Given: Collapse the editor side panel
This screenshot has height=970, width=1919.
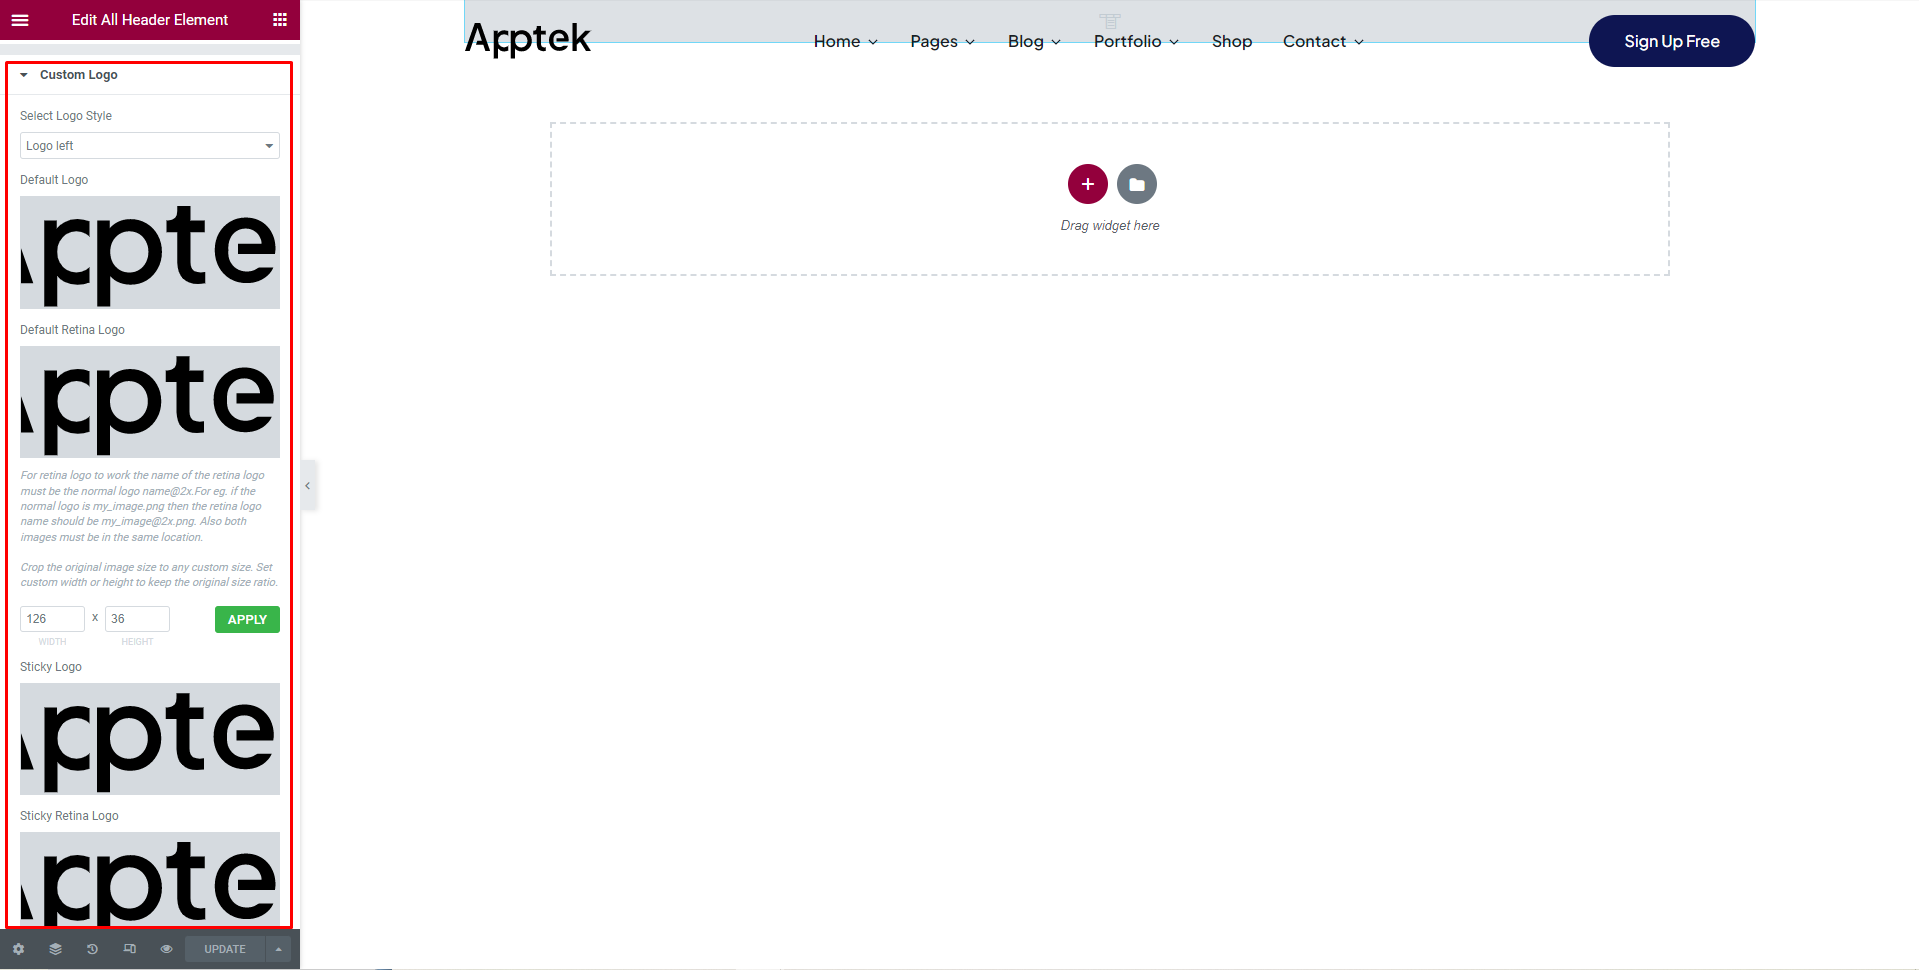Looking at the screenshot, I should click(x=308, y=486).
